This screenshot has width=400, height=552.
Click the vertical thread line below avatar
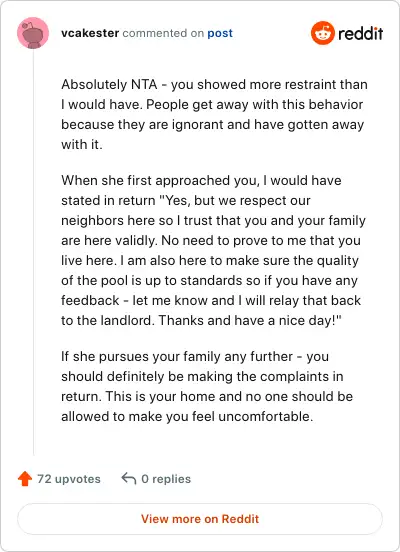click(x=33, y=252)
